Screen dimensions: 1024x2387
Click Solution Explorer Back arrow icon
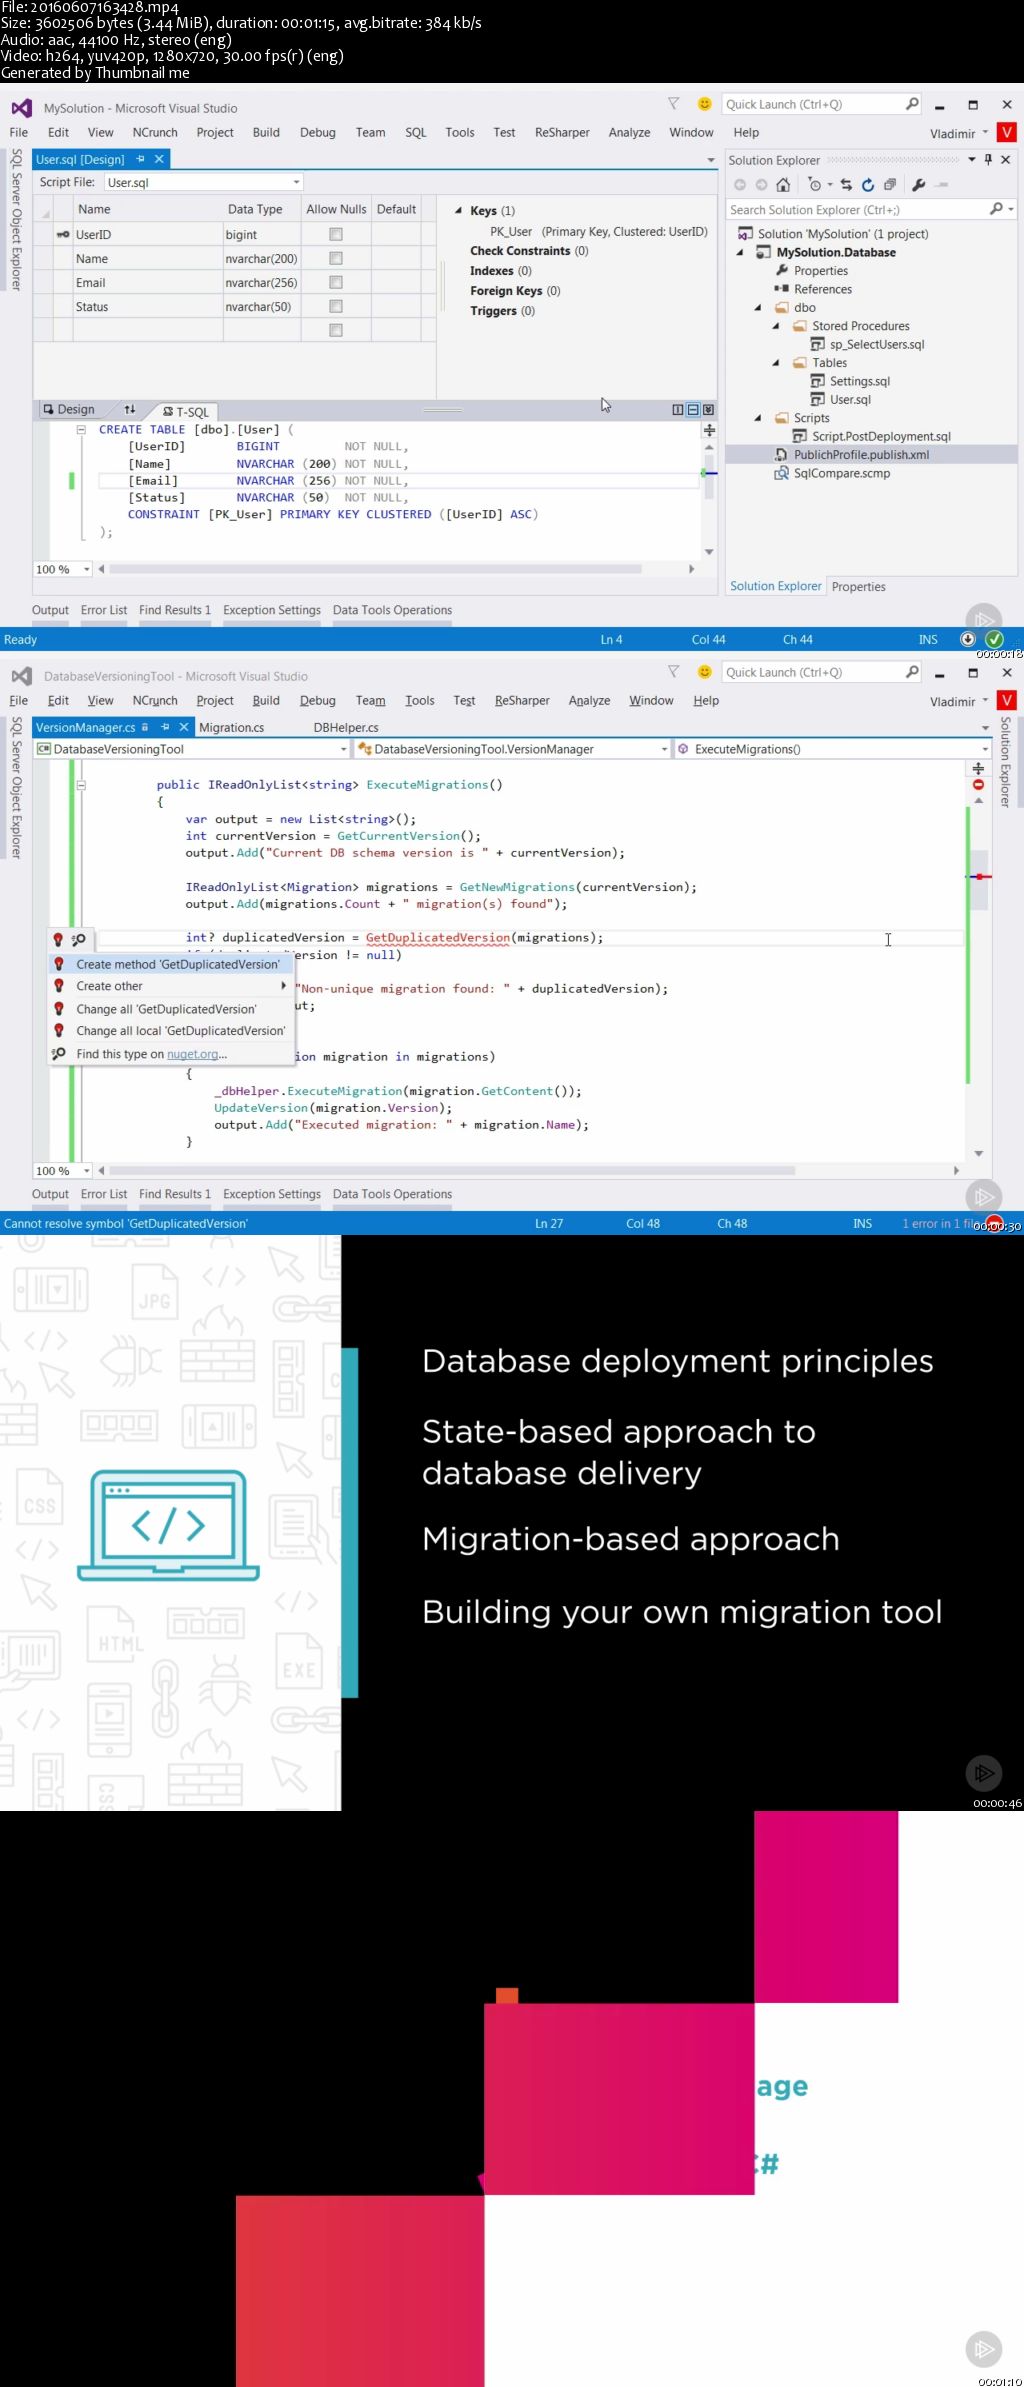[x=740, y=185]
